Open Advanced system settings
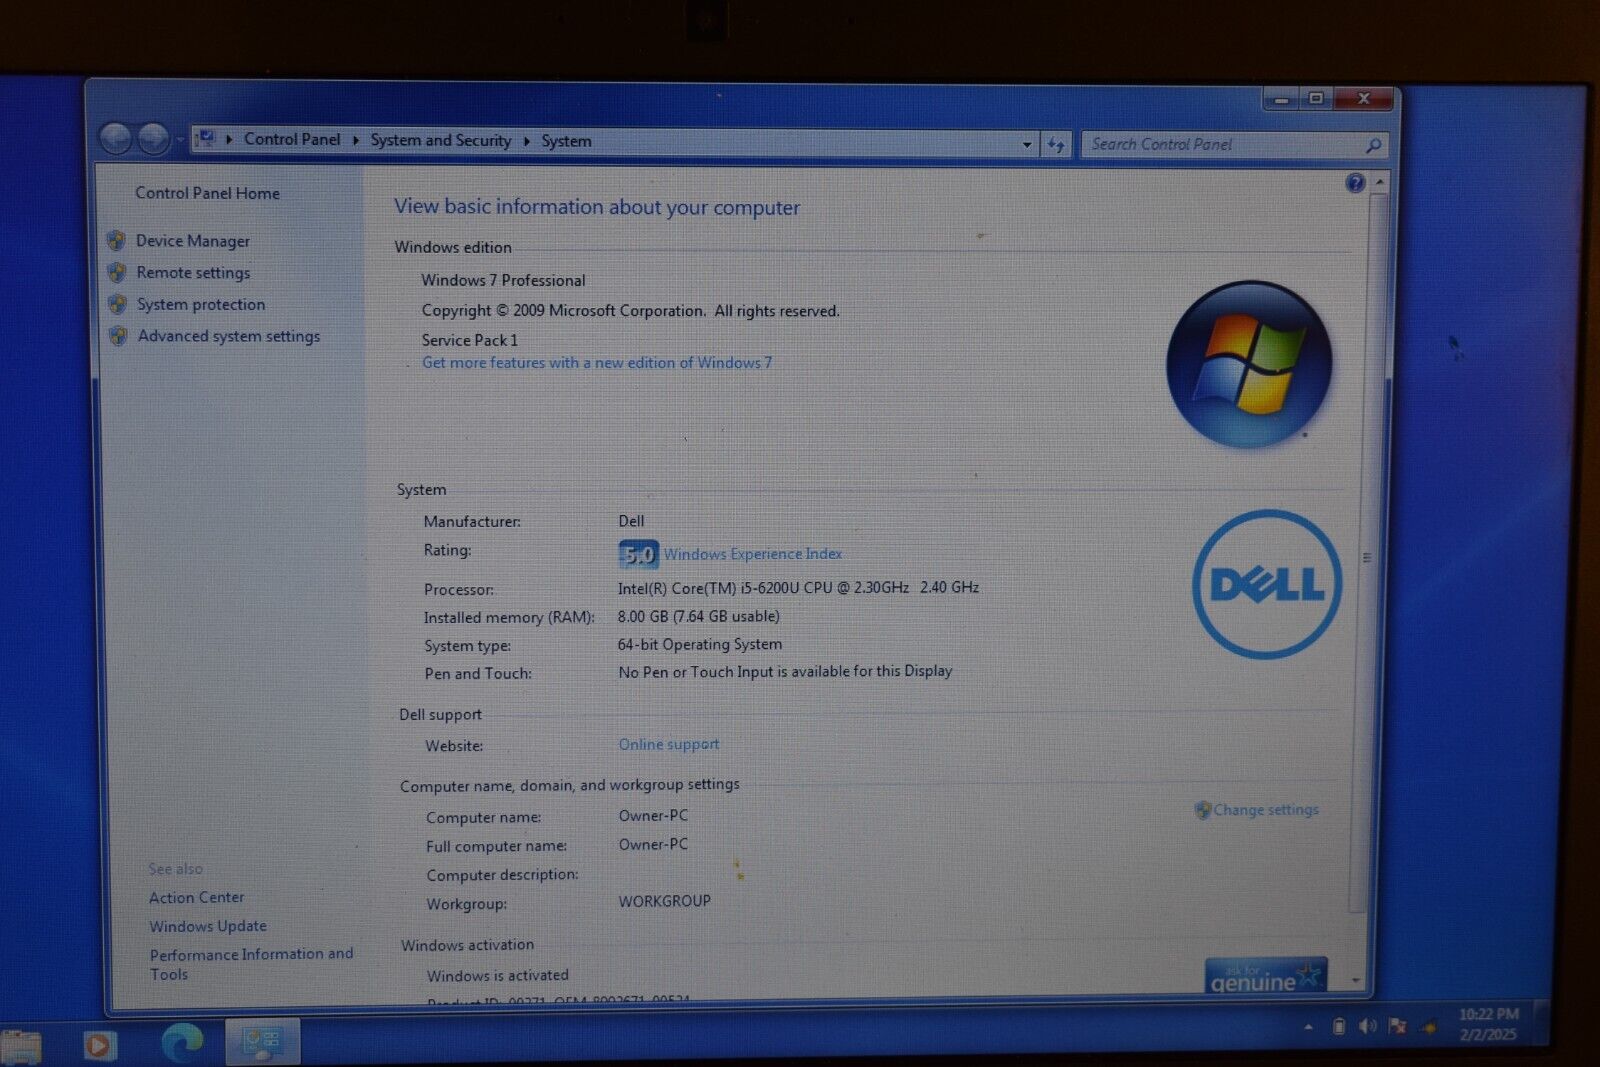This screenshot has width=1600, height=1067. tap(229, 336)
